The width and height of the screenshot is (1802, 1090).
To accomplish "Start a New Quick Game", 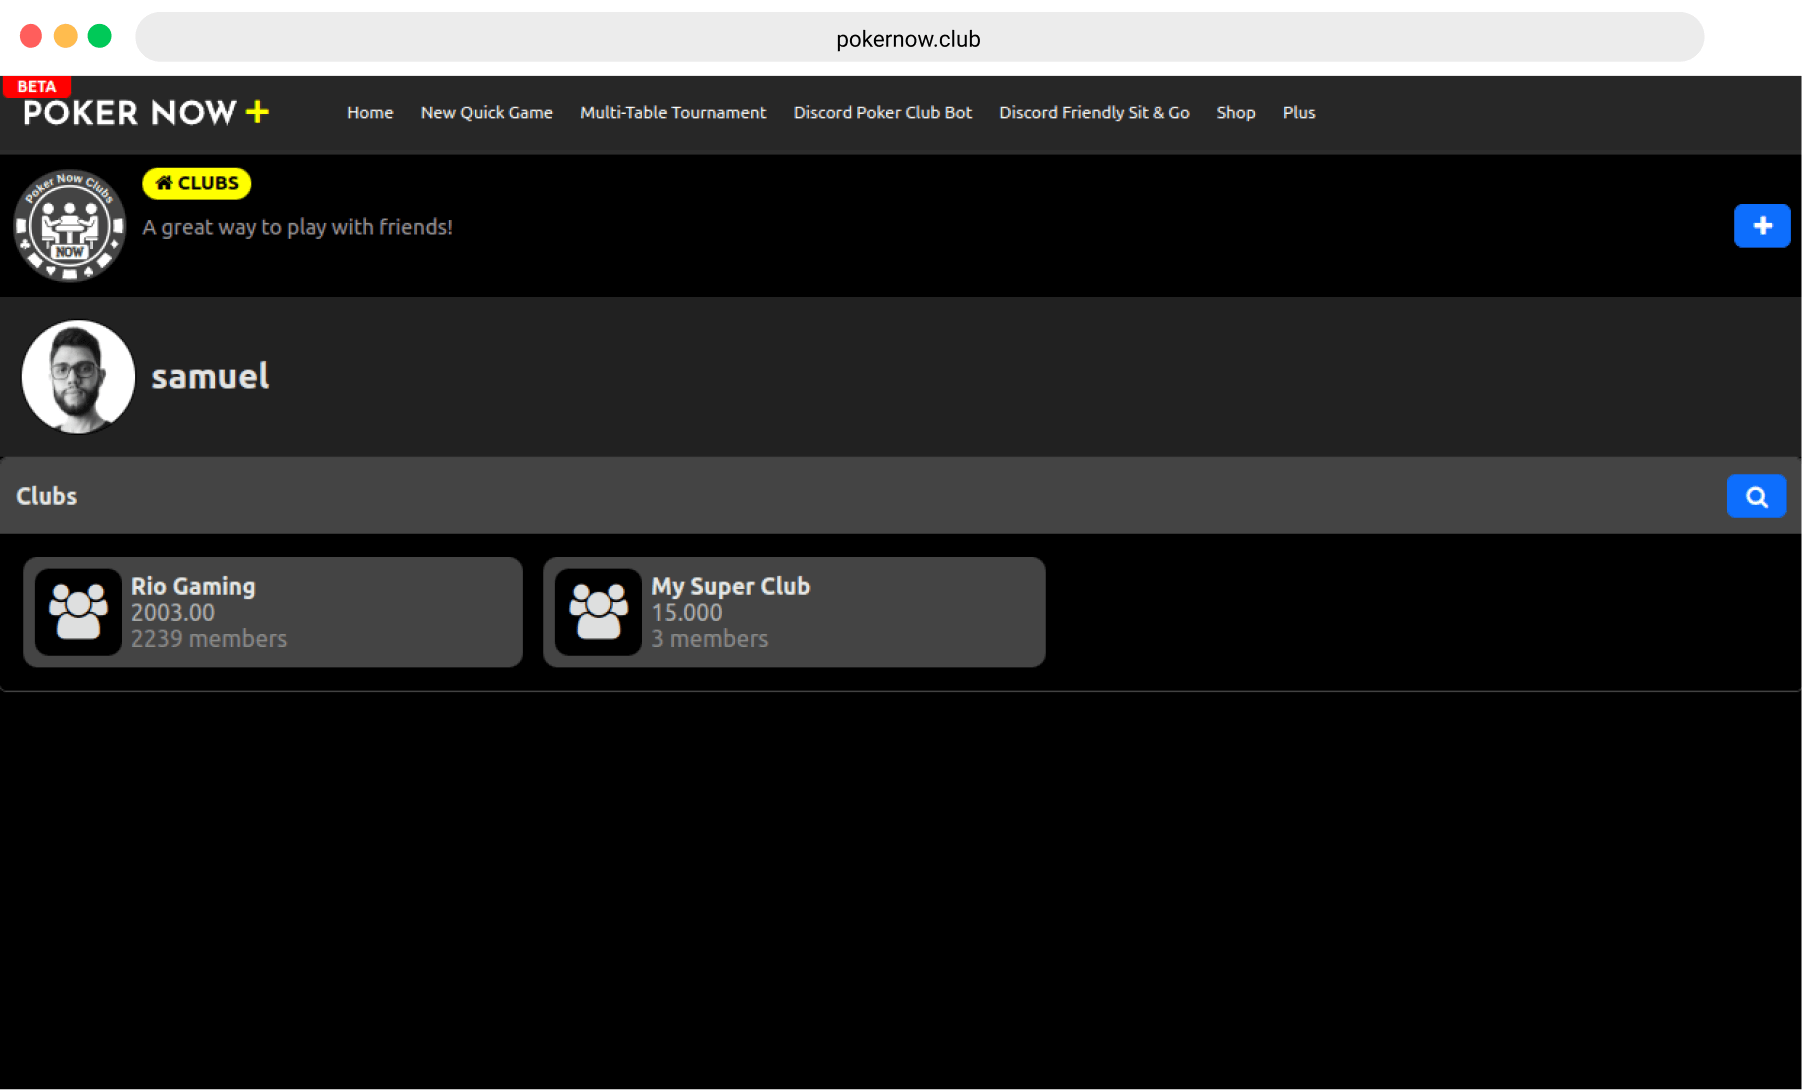I will tap(487, 113).
